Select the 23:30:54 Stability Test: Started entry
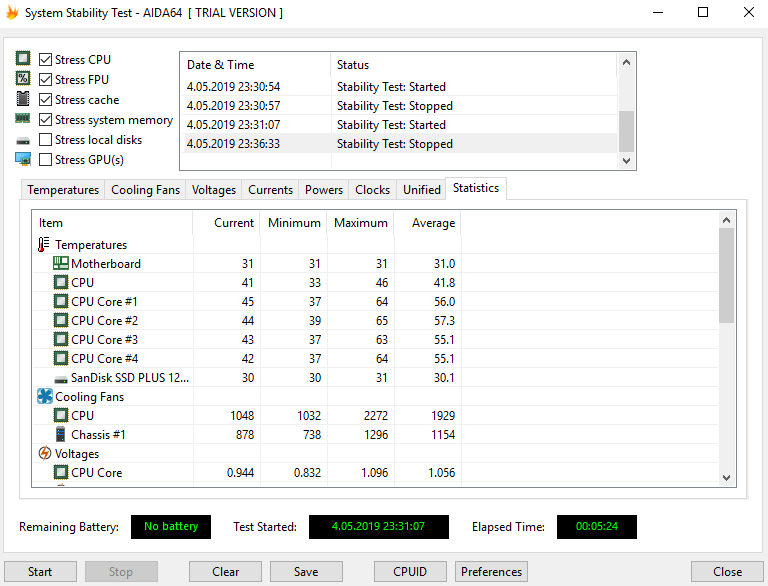This screenshot has width=768, height=586. click(399, 87)
